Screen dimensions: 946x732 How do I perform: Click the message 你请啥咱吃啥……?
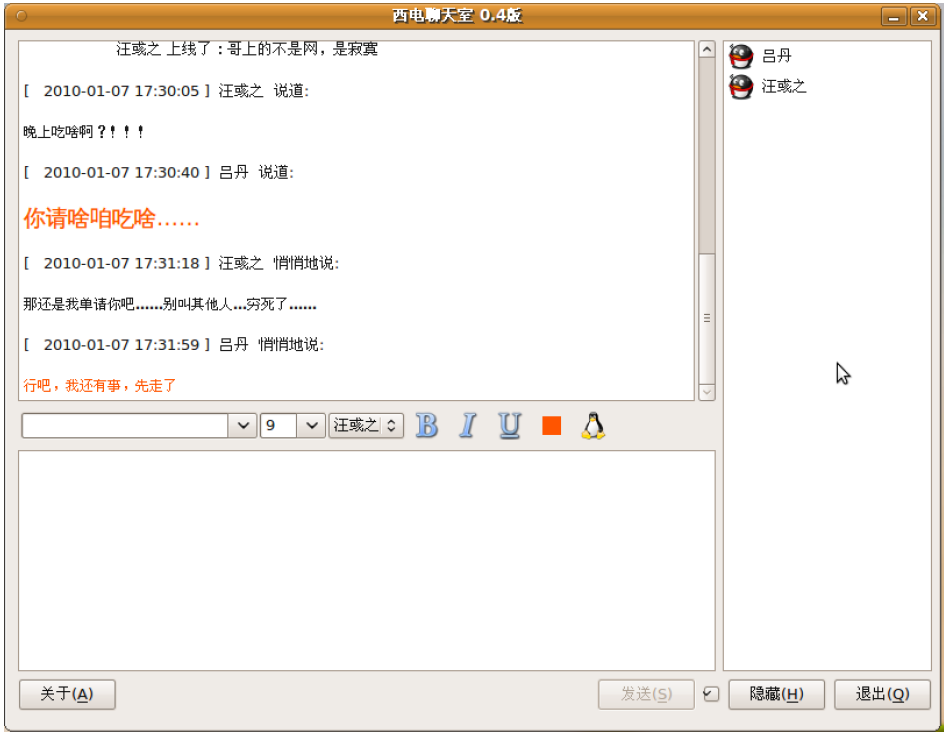(x=111, y=218)
